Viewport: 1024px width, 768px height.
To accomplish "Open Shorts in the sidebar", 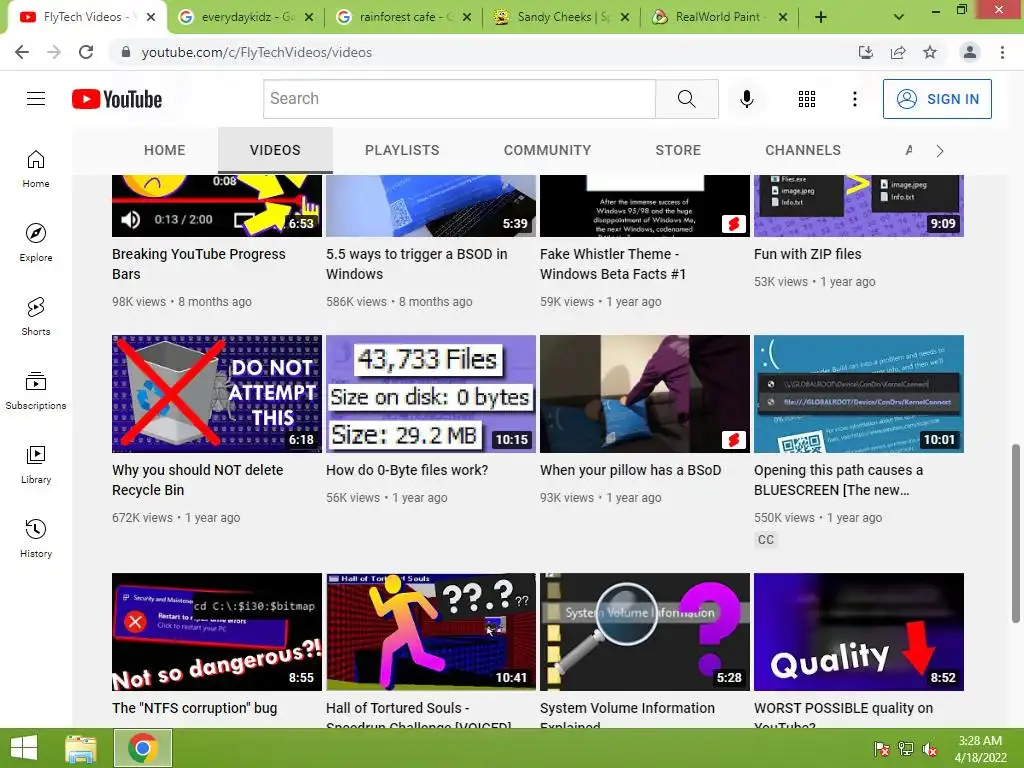I will [36, 316].
